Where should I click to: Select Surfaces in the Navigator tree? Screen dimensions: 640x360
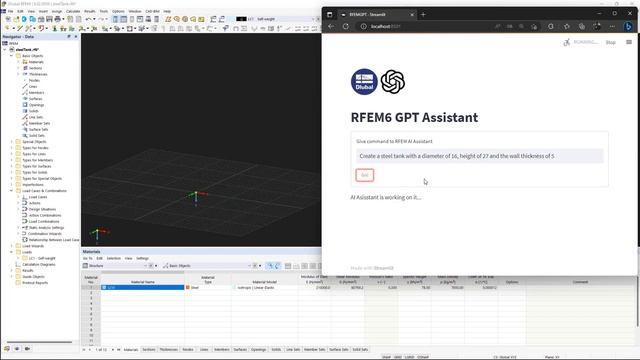click(x=35, y=99)
